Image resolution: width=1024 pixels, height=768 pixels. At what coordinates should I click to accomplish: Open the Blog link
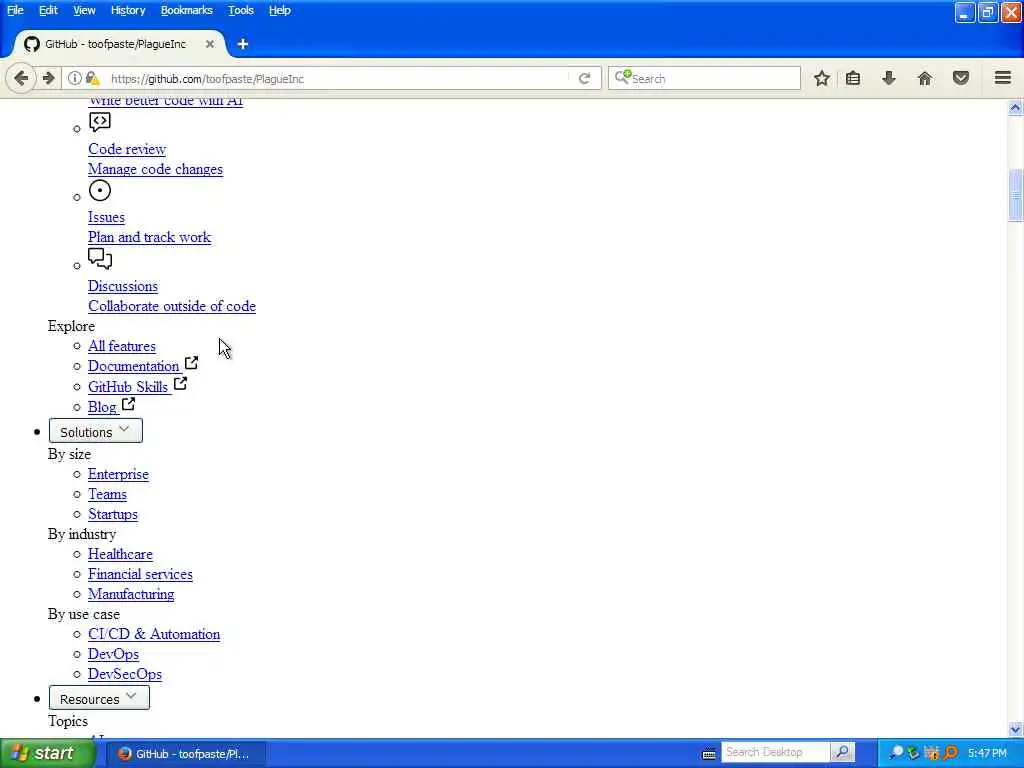click(102, 407)
